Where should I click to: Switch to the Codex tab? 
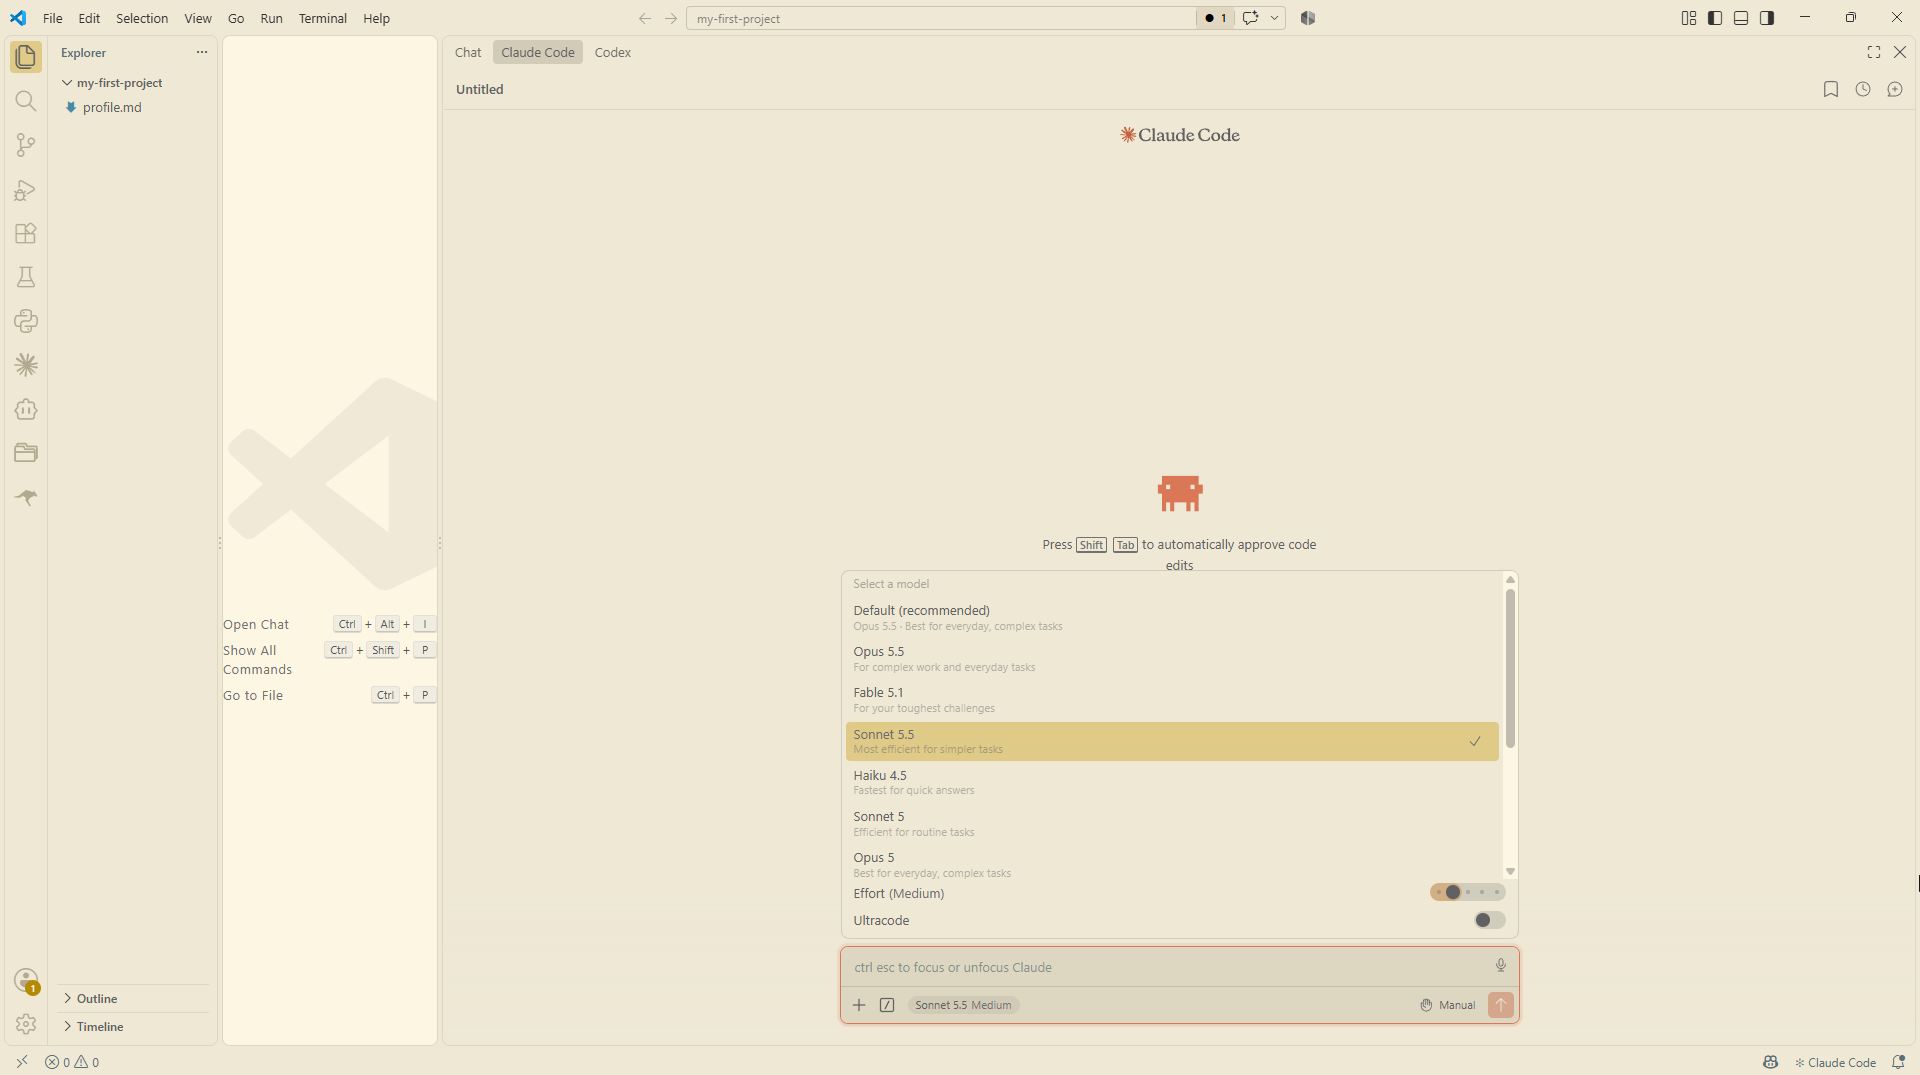pos(612,52)
